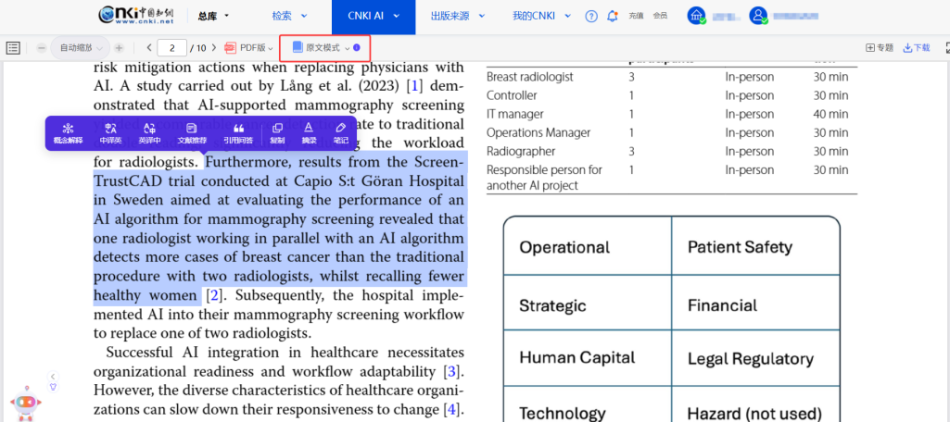The image size is (950, 422).
Task: Click the Chinese-to-English translate icon
Action: [110, 132]
